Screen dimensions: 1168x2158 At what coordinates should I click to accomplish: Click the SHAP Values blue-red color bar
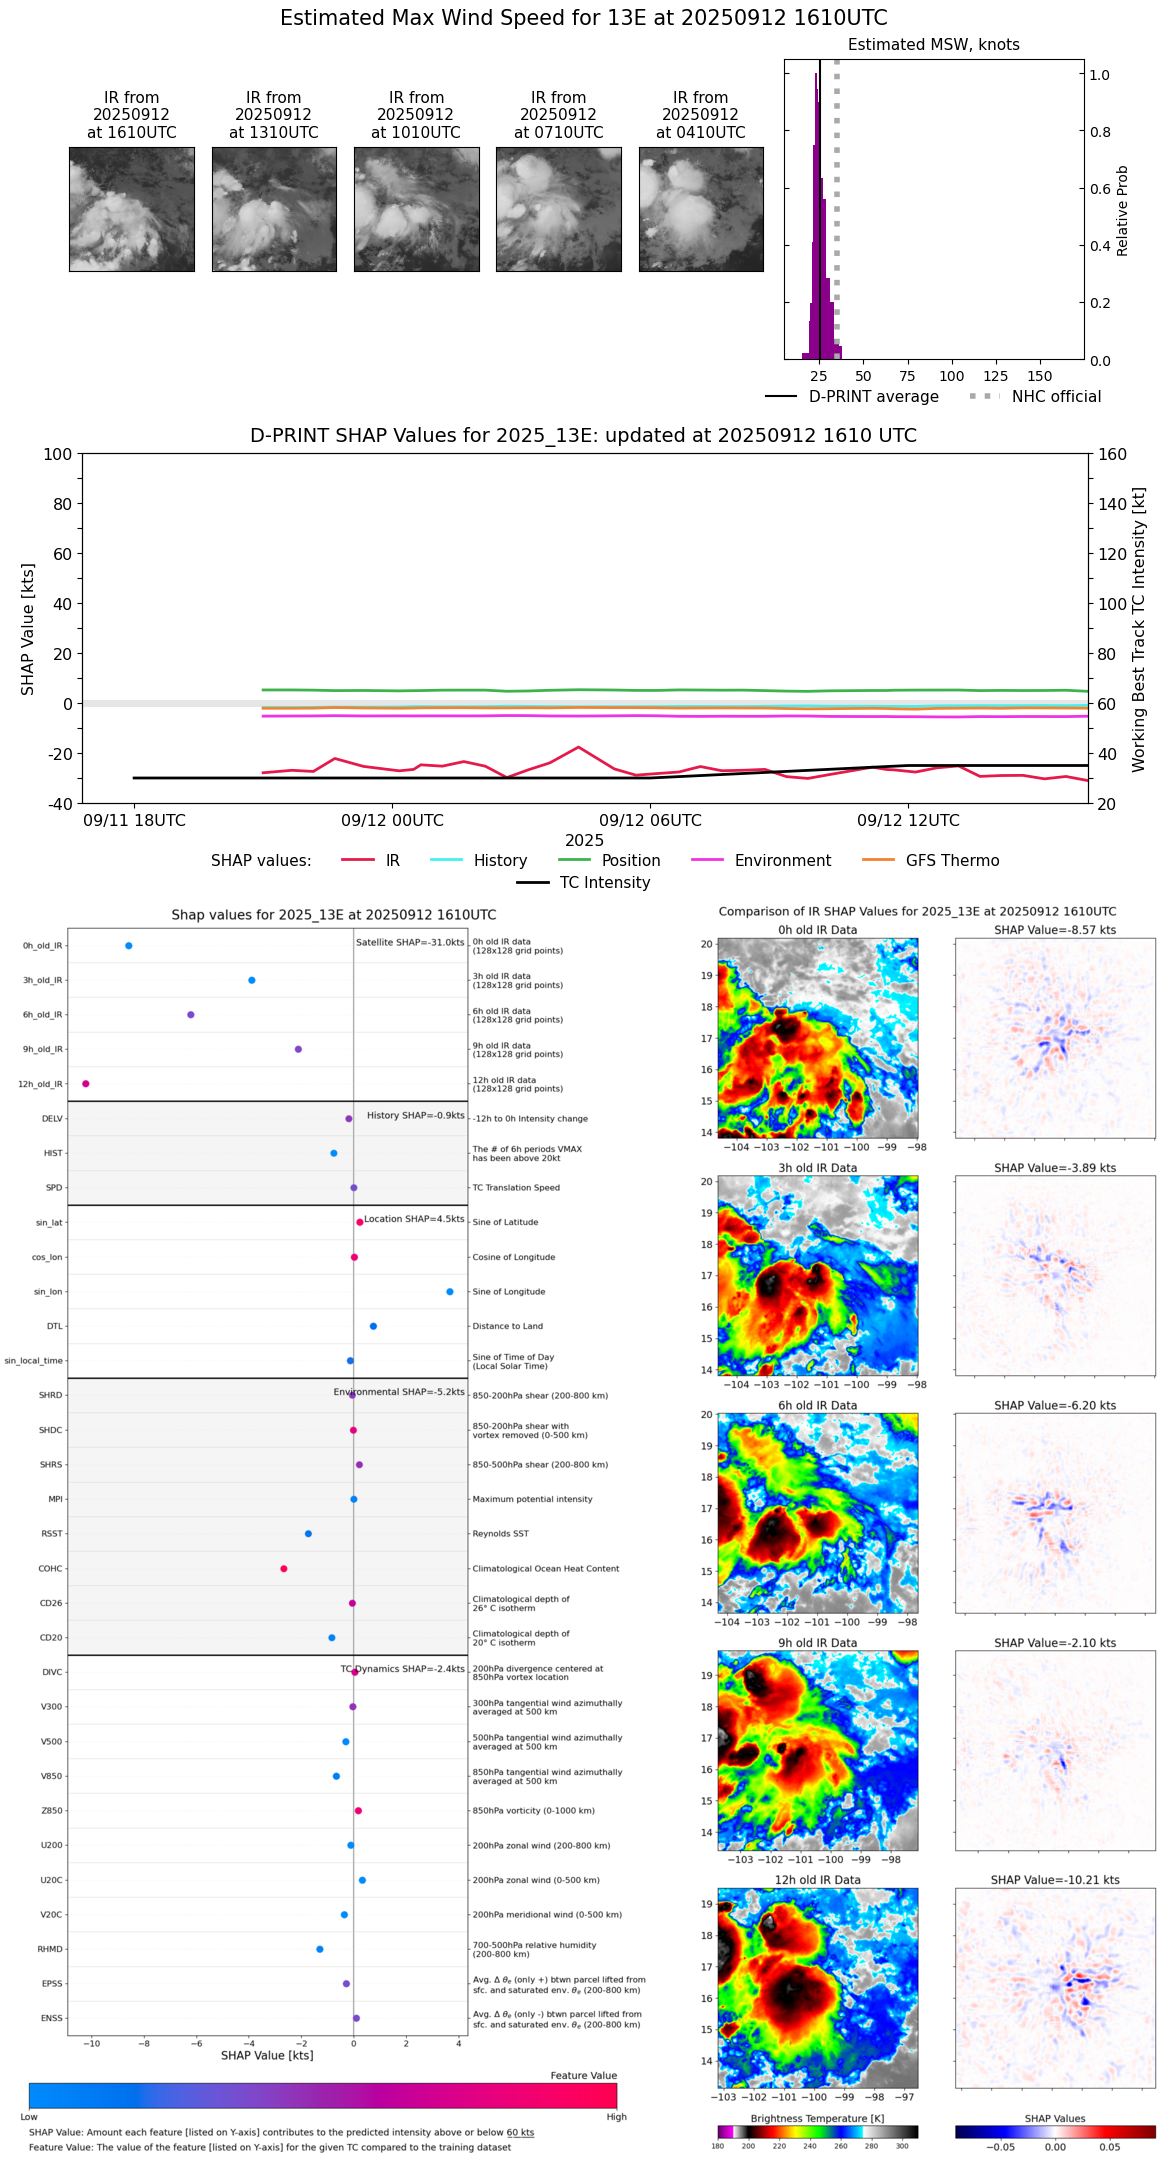1055,2131
